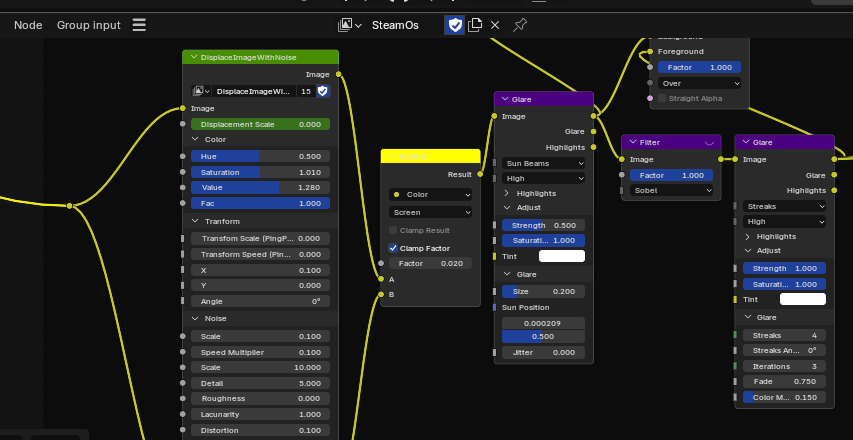
Task: Click the Strength 0.500 slider
Action: click(543, 225)
